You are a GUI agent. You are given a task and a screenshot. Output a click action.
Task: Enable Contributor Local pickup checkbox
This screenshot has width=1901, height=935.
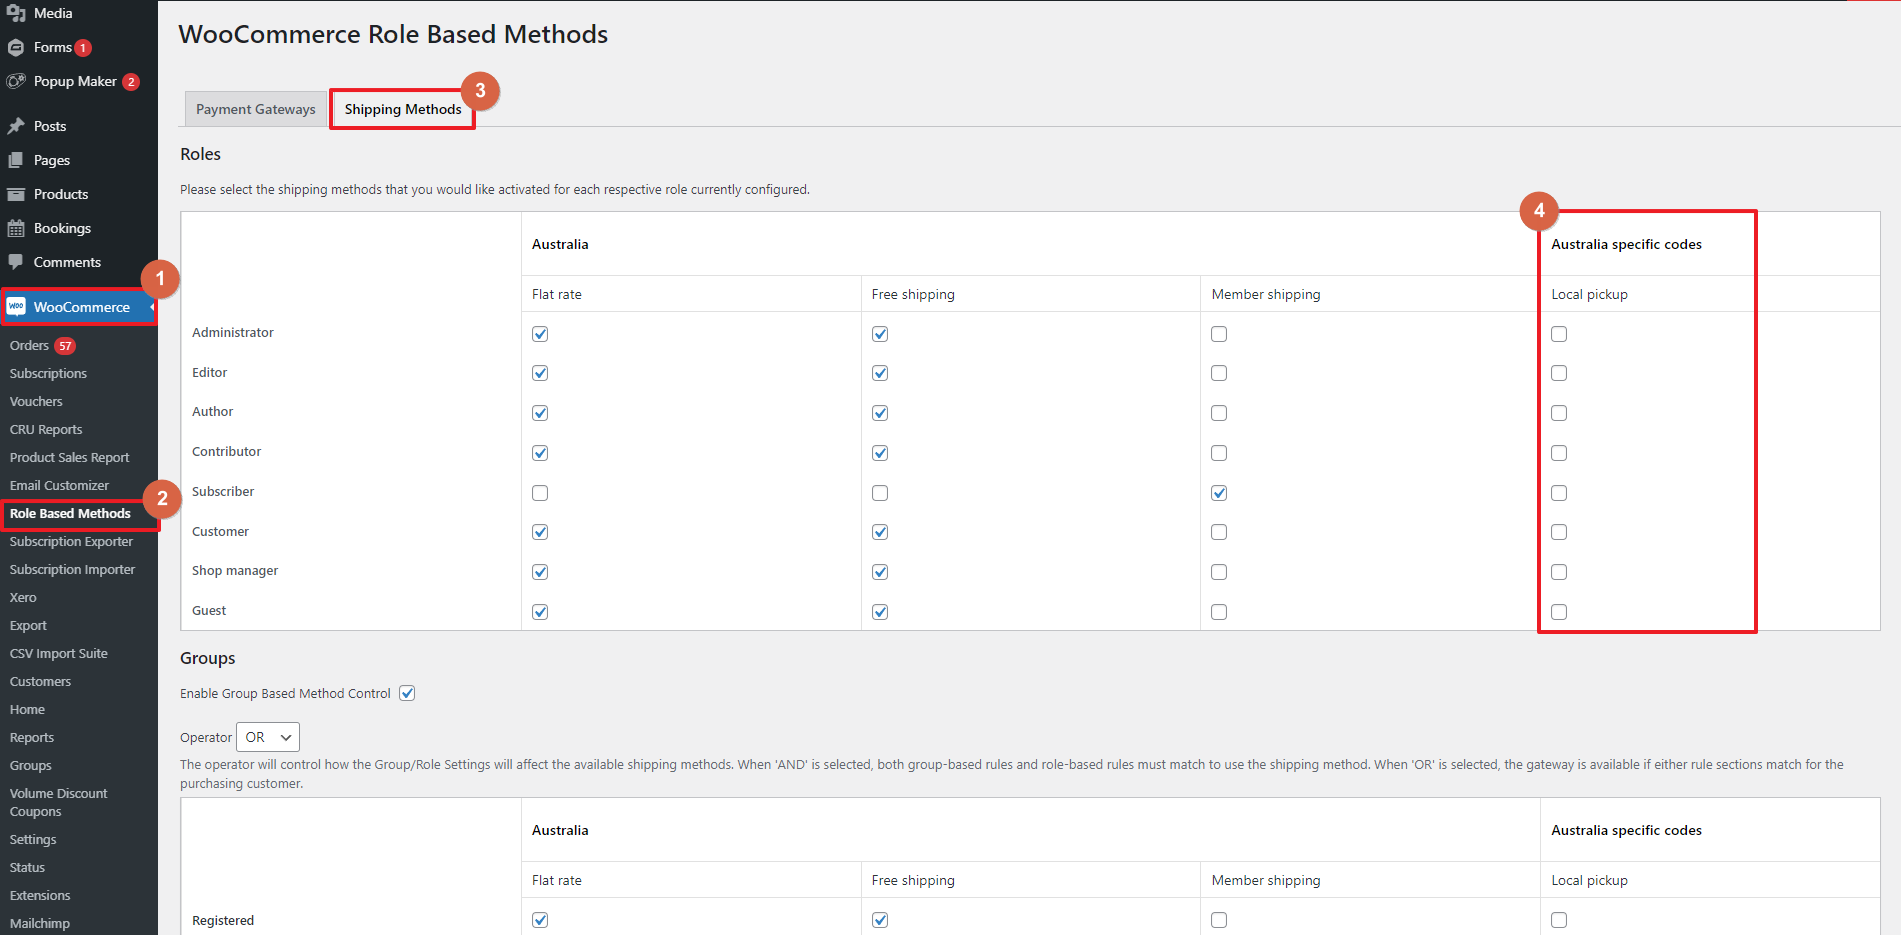pyautogui.click(x=1559, y=453)
